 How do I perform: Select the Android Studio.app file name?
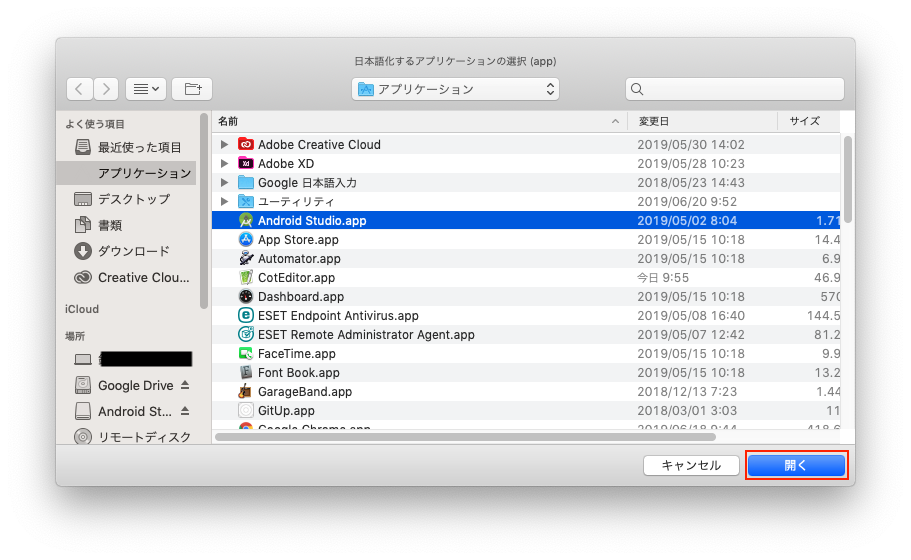pos(312,221)
